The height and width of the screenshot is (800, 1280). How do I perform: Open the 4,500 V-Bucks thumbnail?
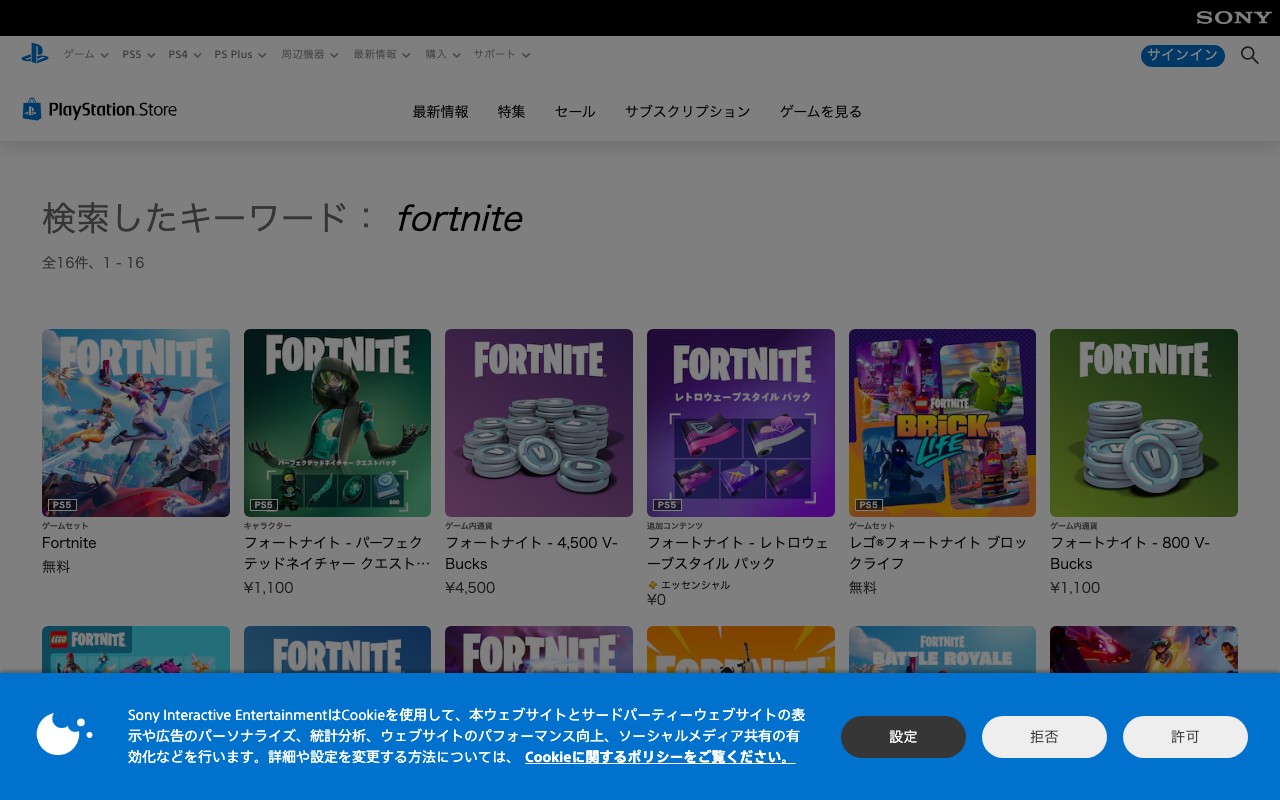tap(539, 423)
